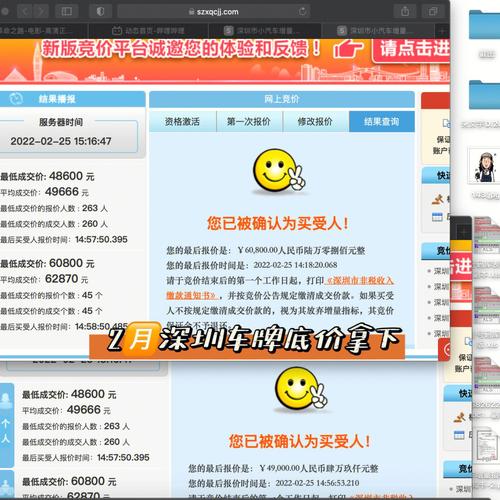Viewport: 500px width, 500px height.
Task: Click the upper smiley face victory icon
Action: (x=279, y=171)
